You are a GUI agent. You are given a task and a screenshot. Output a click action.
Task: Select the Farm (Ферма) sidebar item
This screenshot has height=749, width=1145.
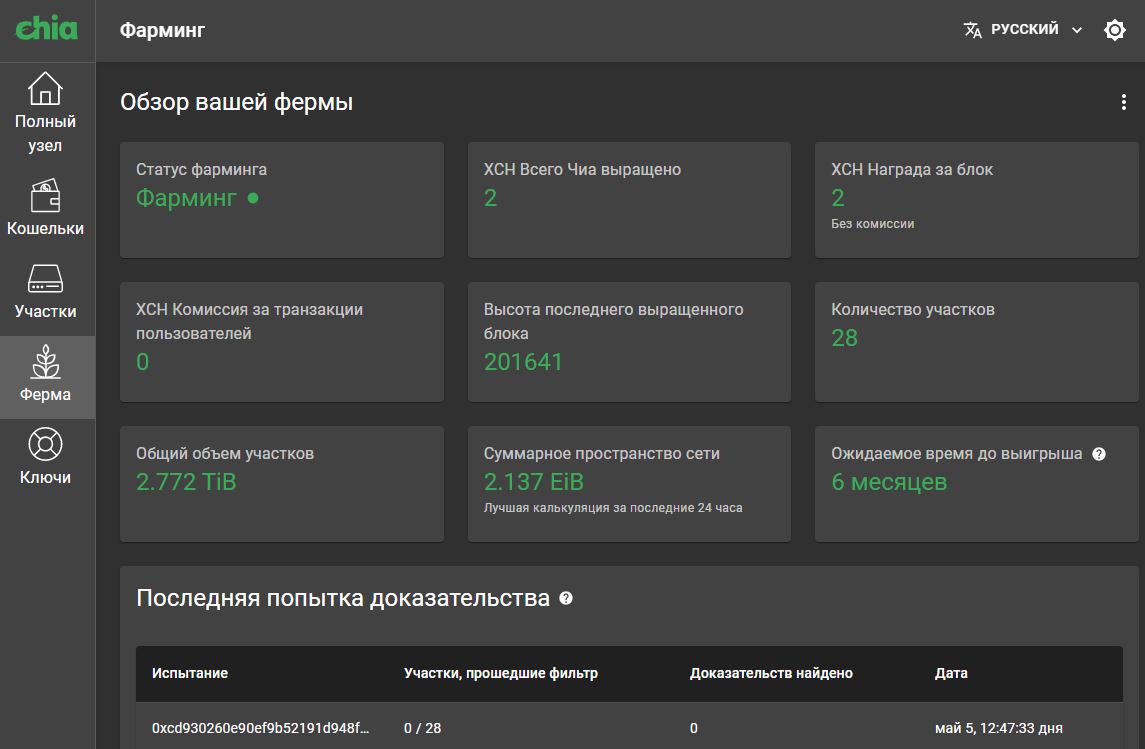(x=45, y=377)
